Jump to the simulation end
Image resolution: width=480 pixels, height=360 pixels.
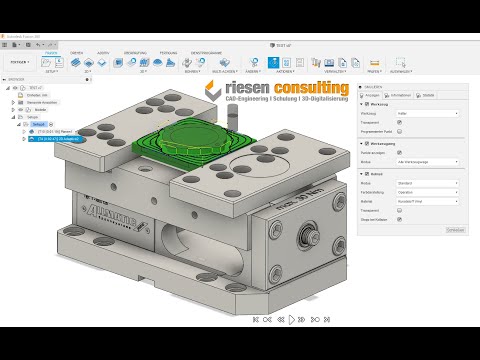[327, 320]
